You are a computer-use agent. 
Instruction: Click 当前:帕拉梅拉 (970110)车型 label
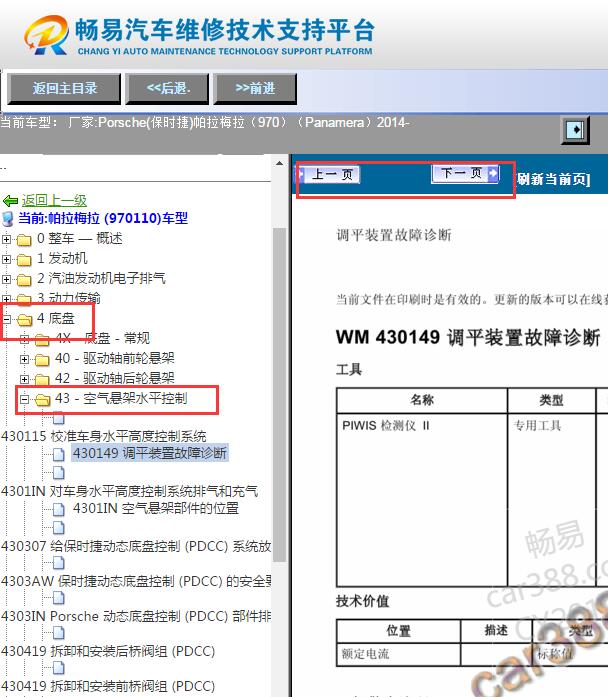pos(103,218)
